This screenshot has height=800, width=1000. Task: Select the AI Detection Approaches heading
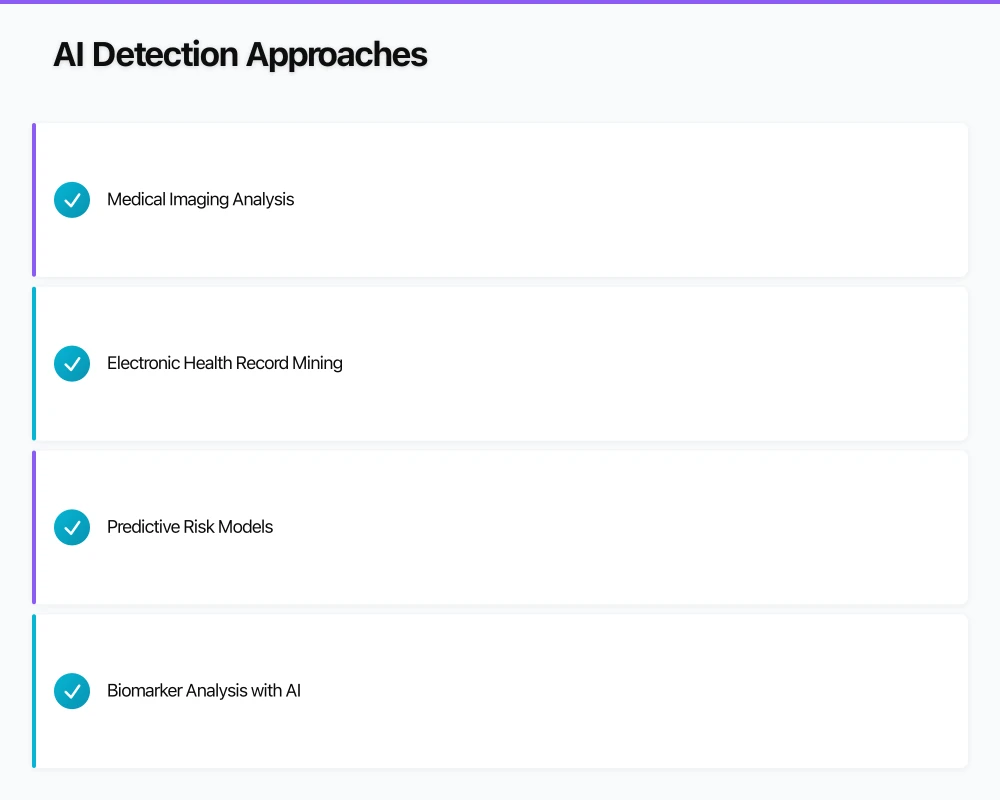(x=240, y=55)
